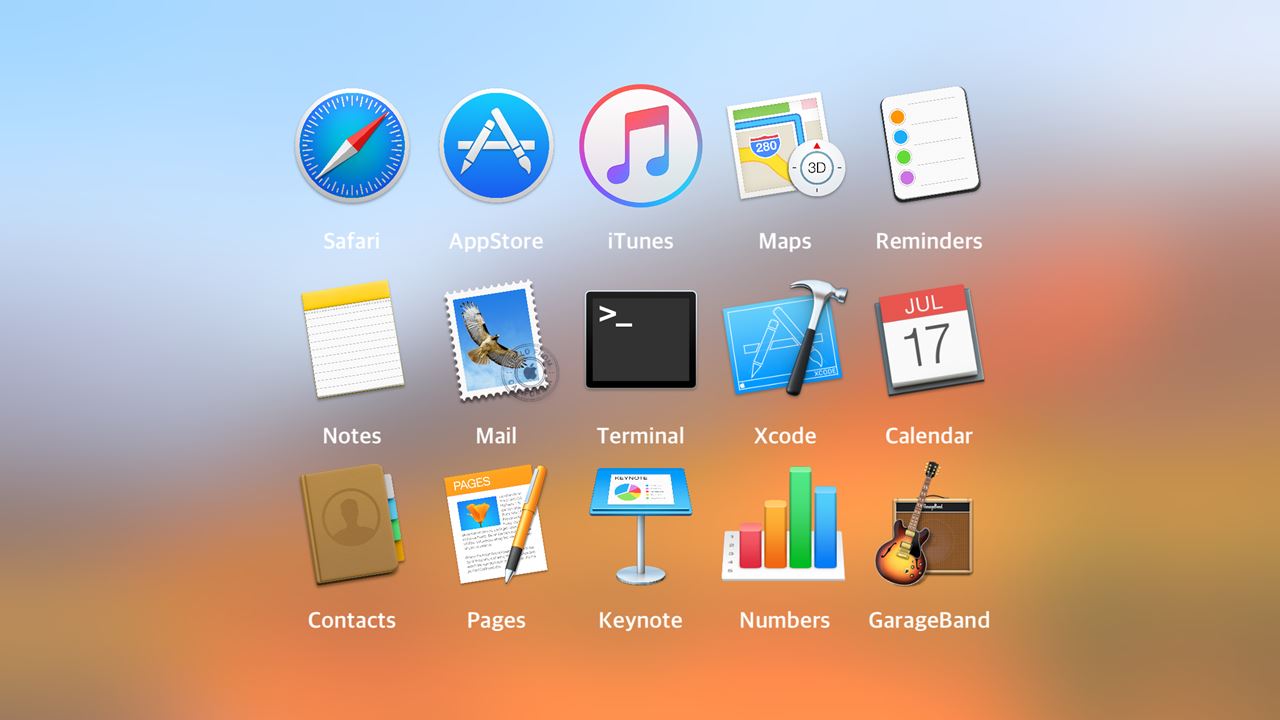1280x720 pixels.
Task: Click the iTunes label text
Action: click(x=641, y=241)
